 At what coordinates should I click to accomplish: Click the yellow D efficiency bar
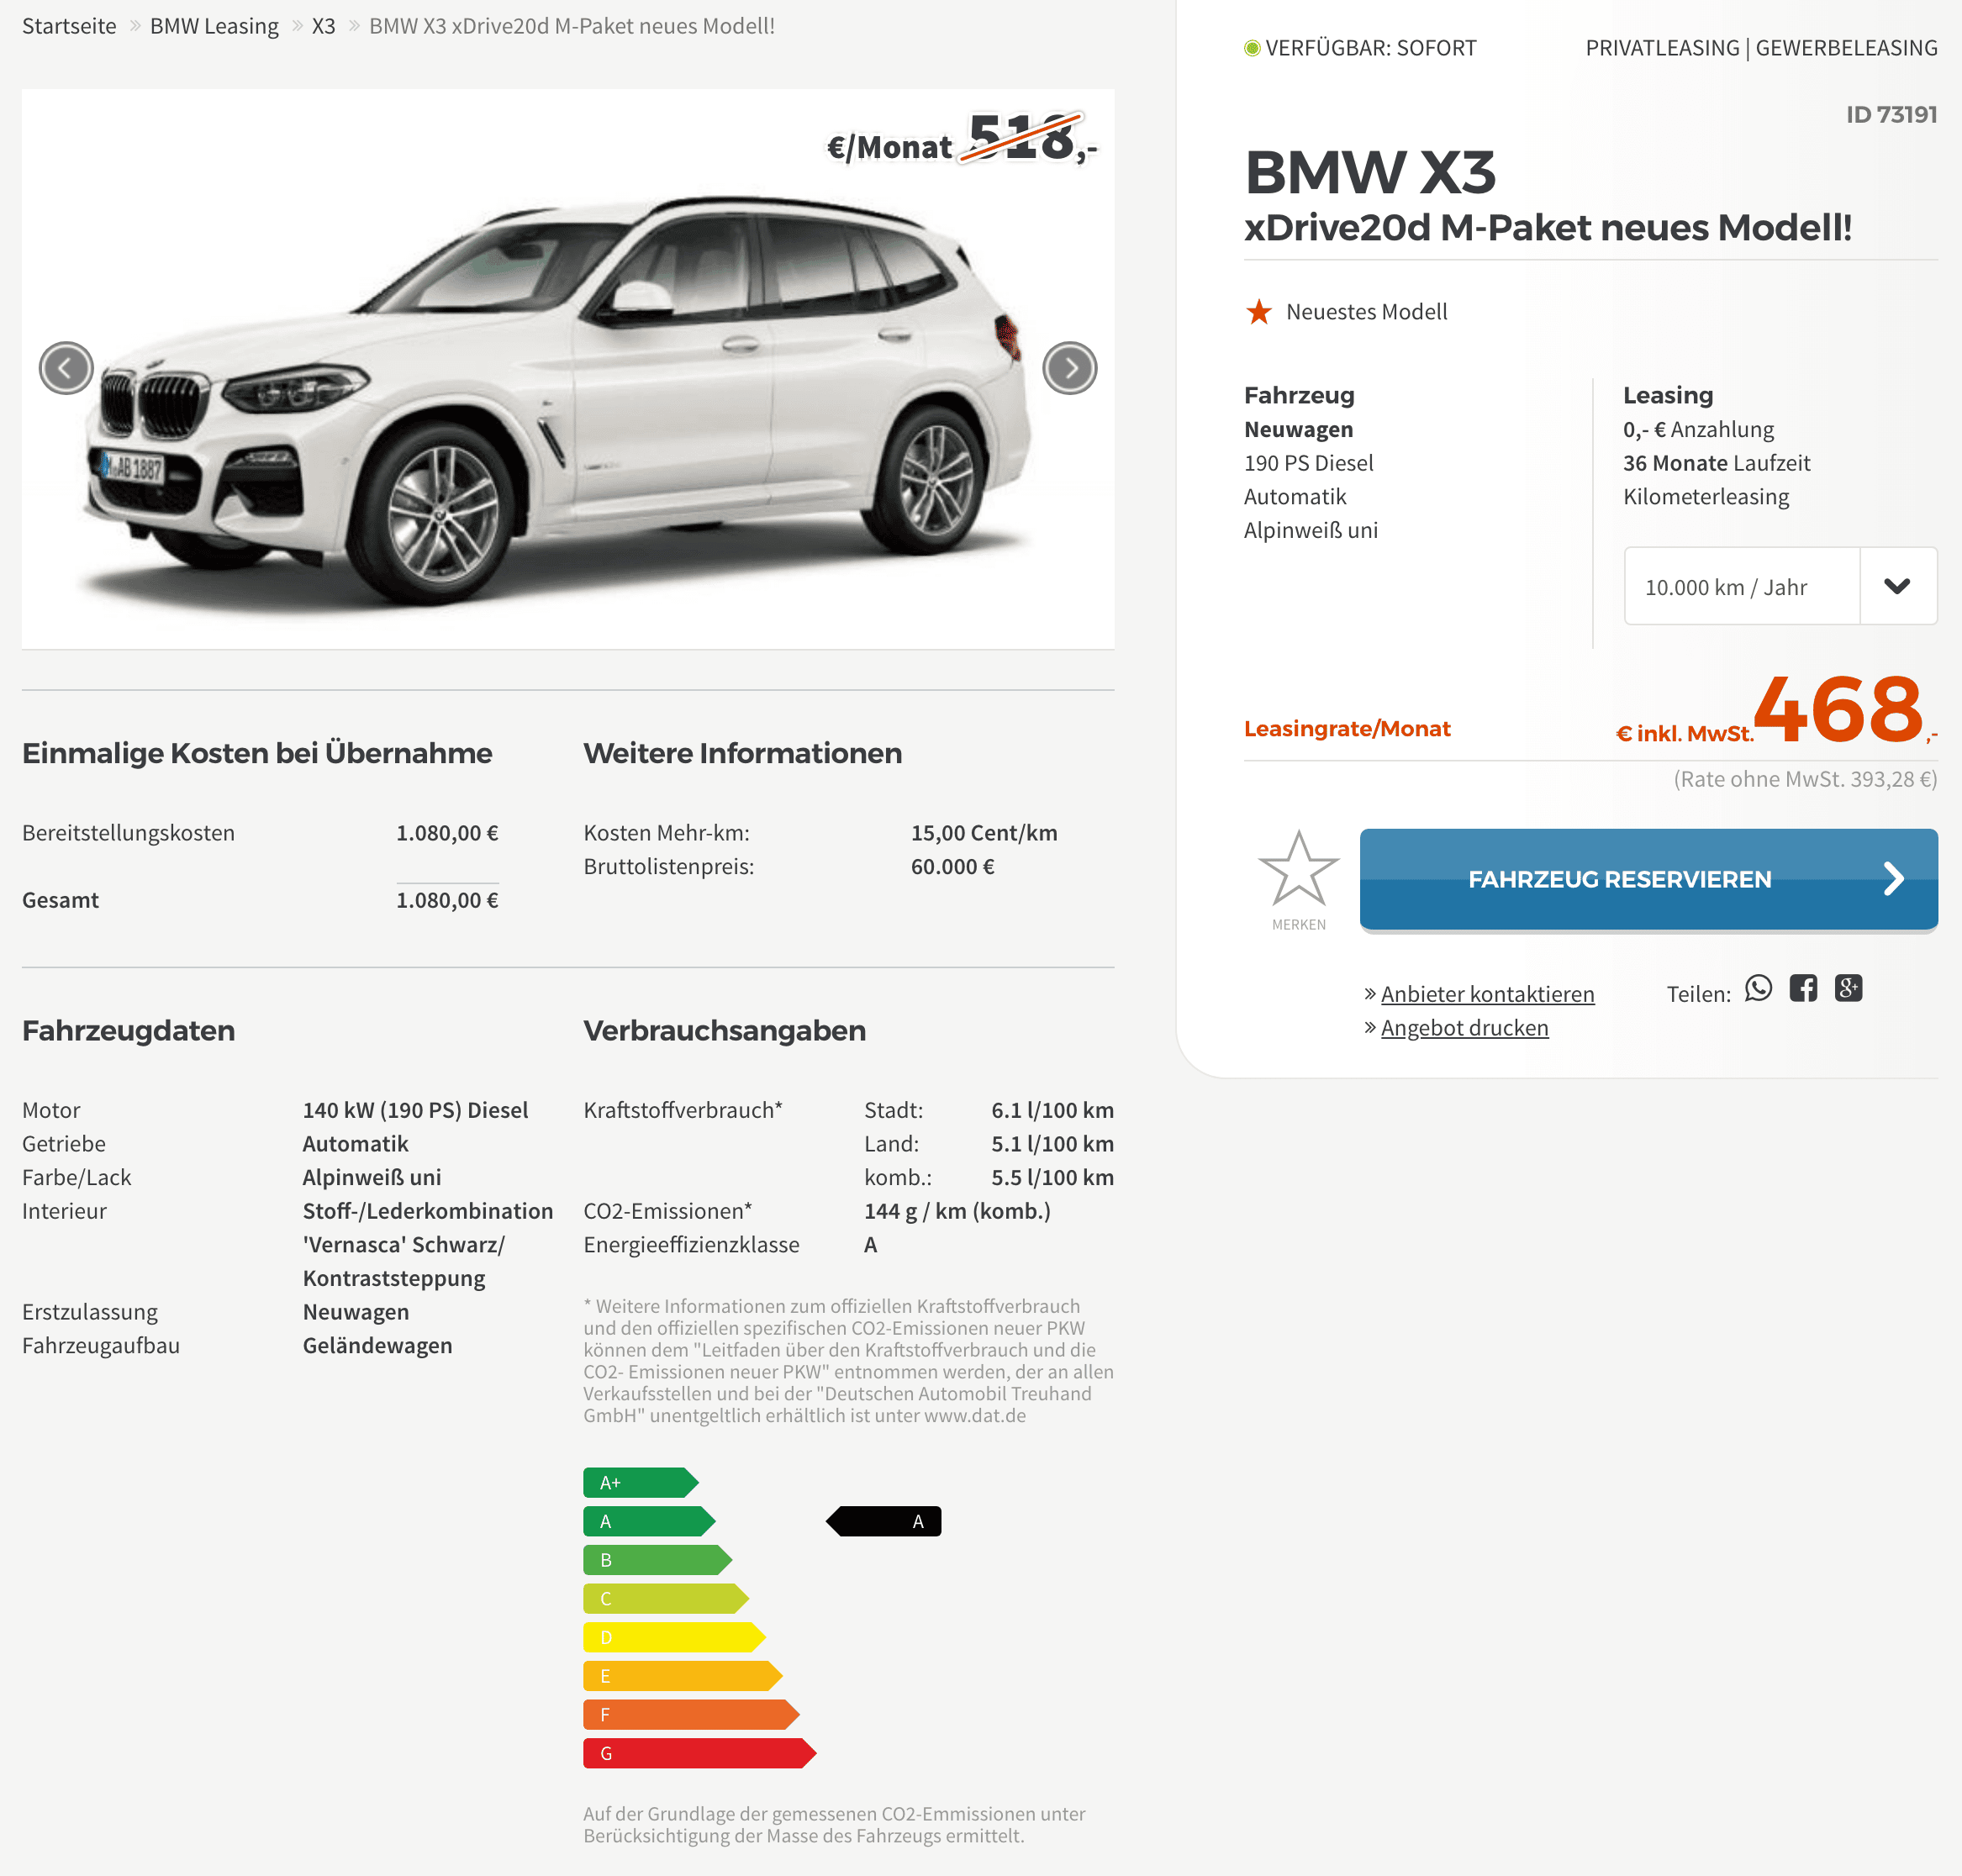pyautogui.click(x=674, y=1637)
